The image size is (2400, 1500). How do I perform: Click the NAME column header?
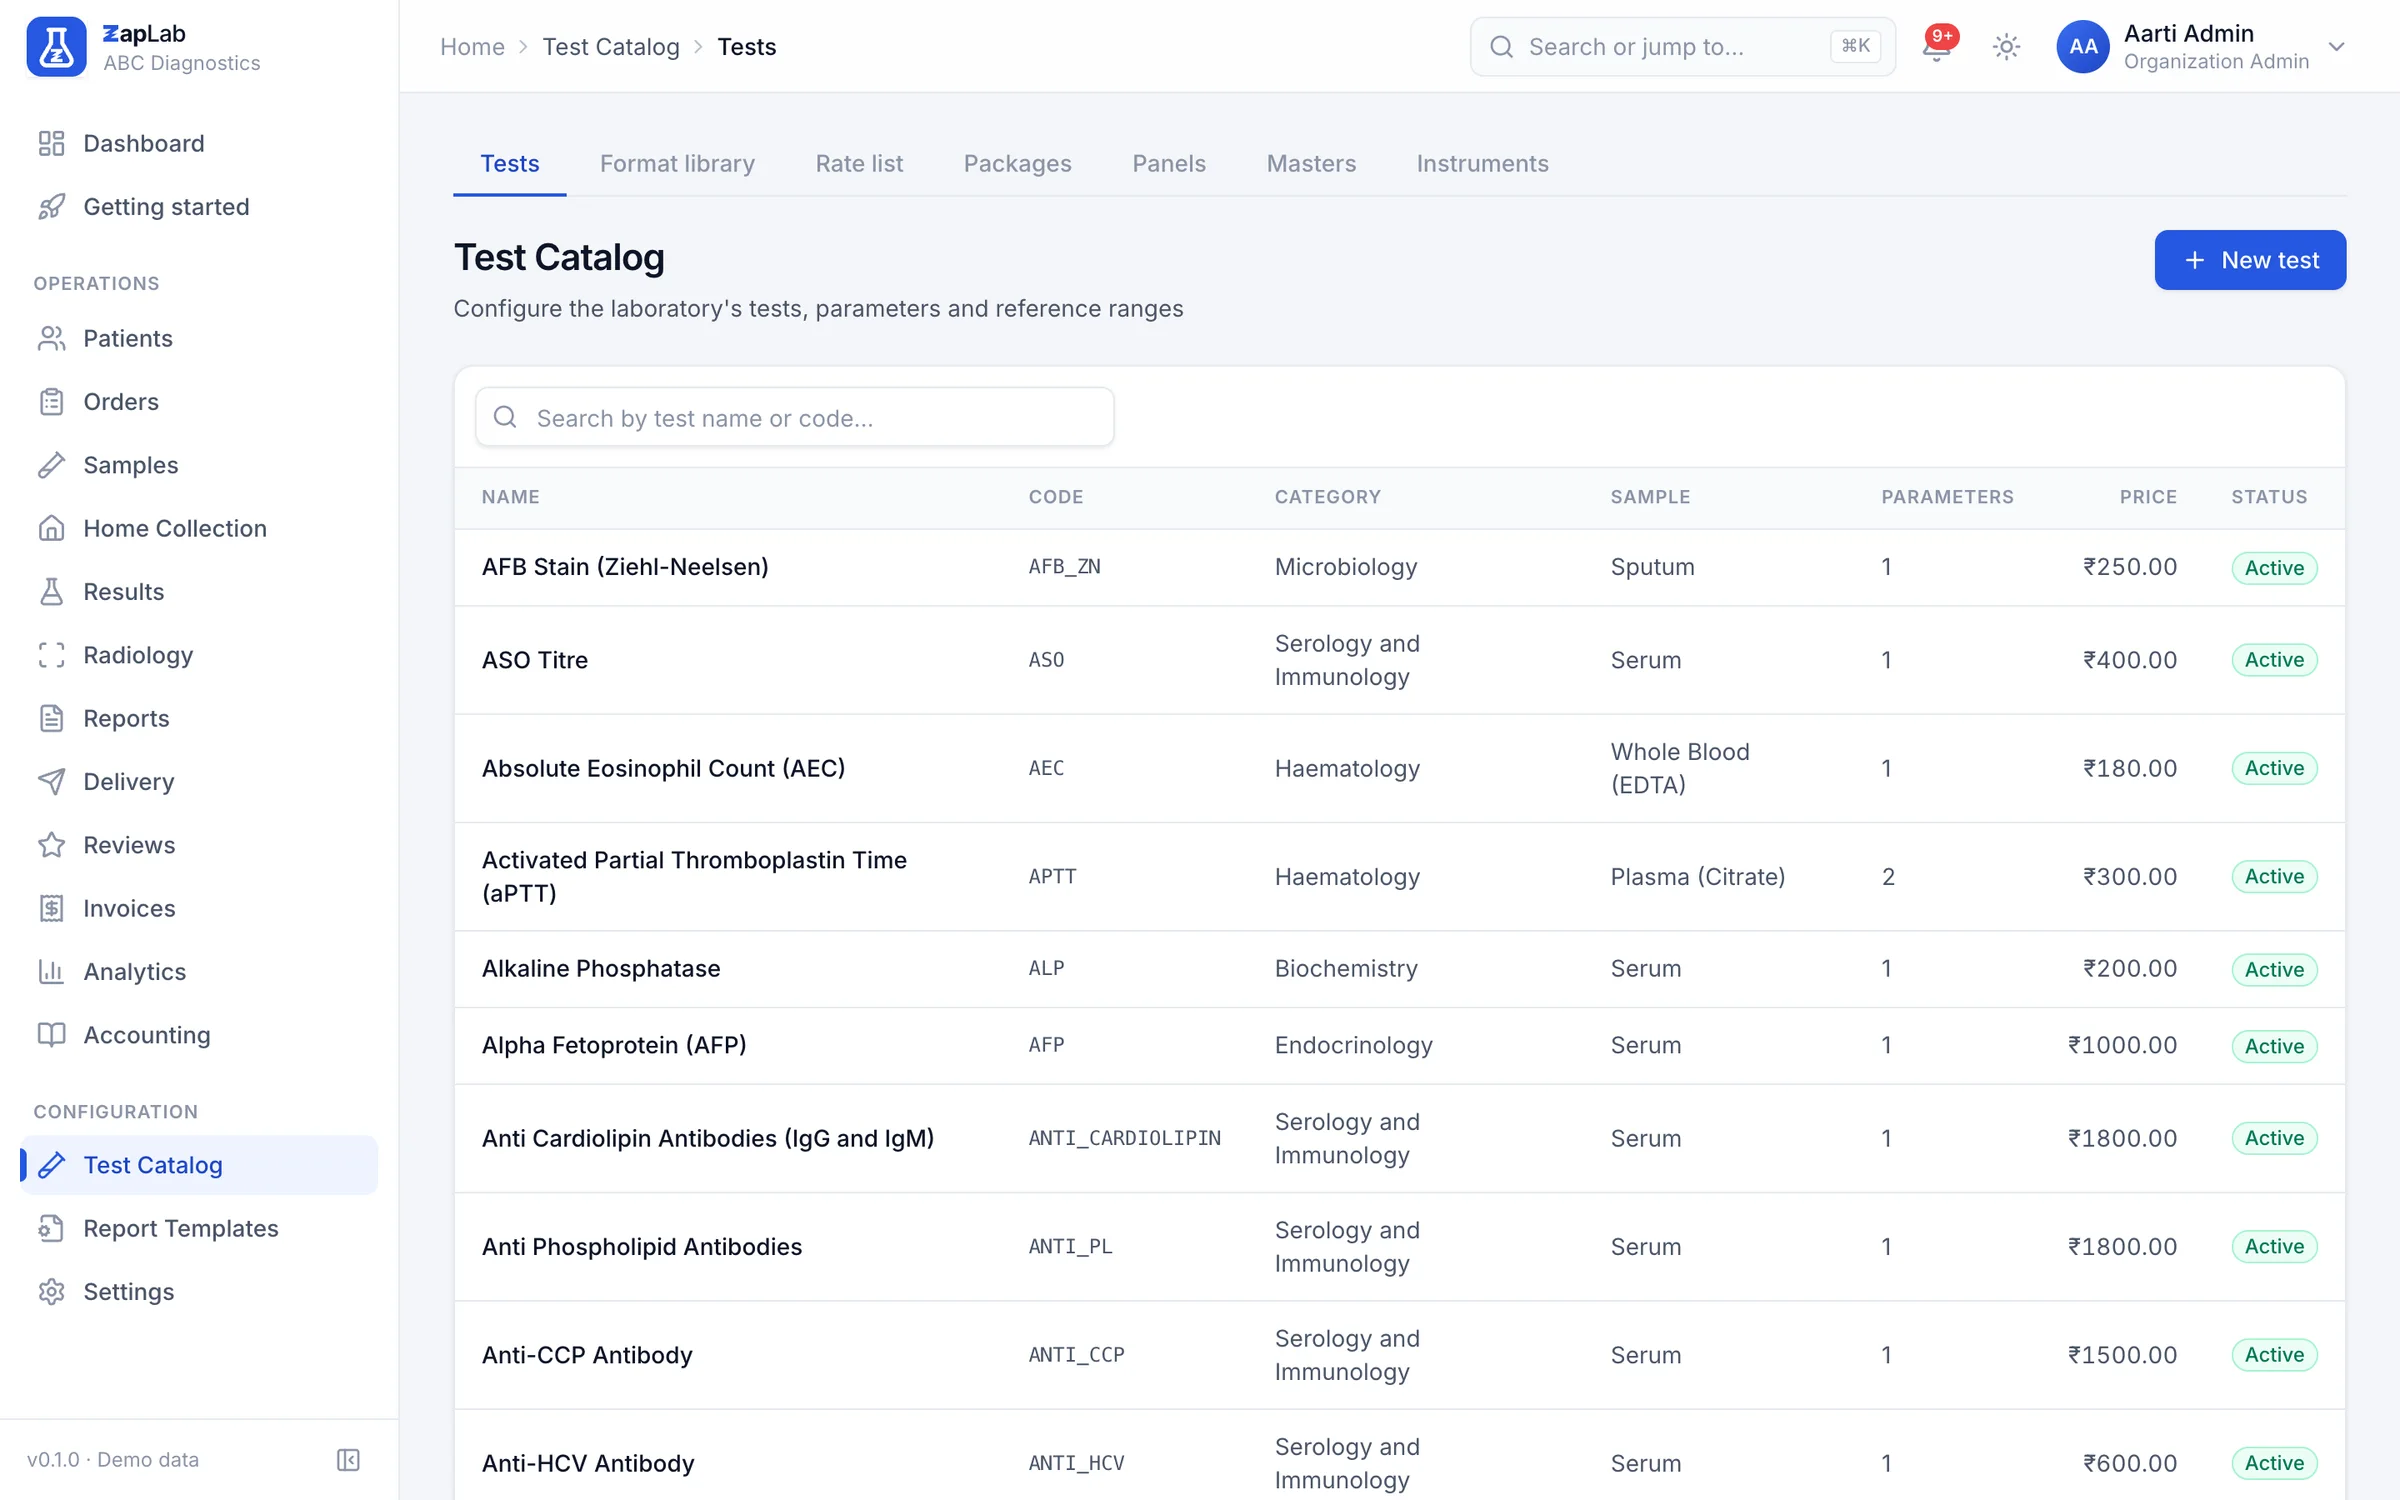[510, 497]
